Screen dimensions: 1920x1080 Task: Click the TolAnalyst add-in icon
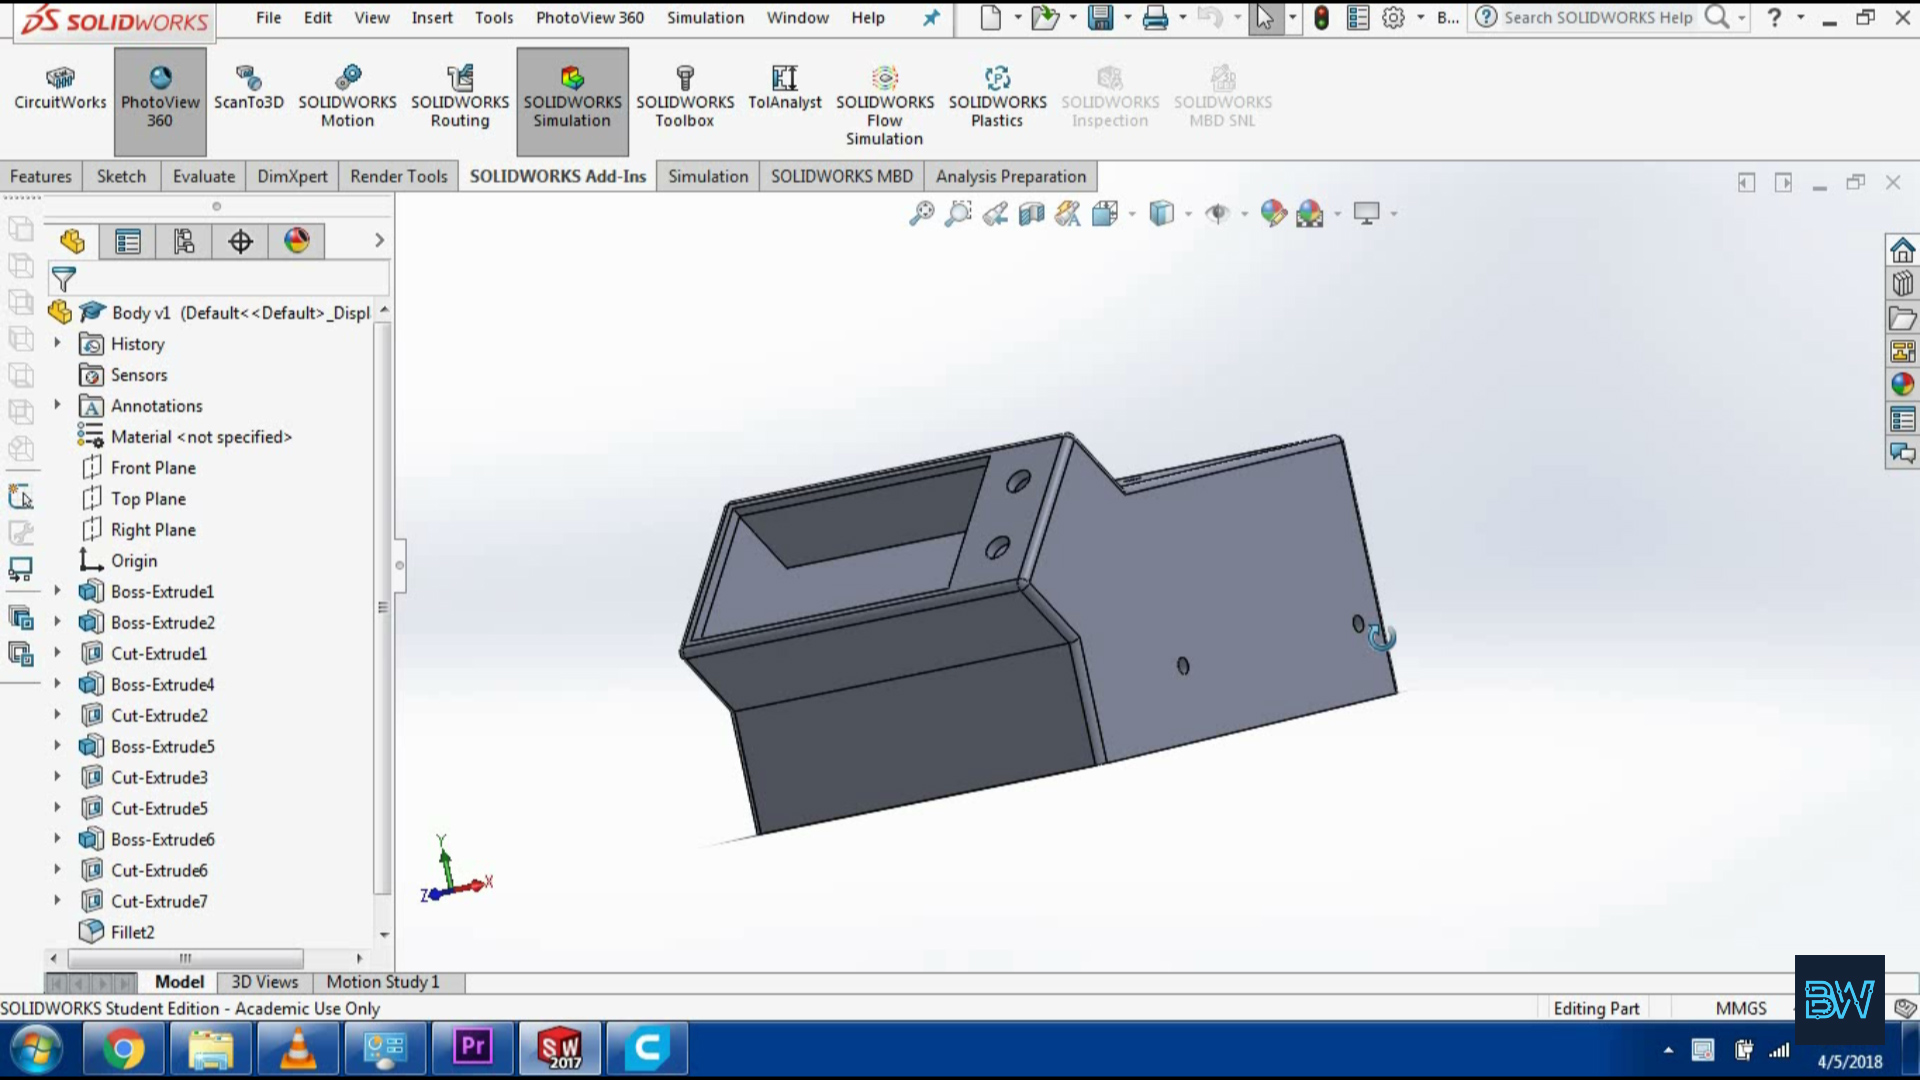(x=784, y=89)
